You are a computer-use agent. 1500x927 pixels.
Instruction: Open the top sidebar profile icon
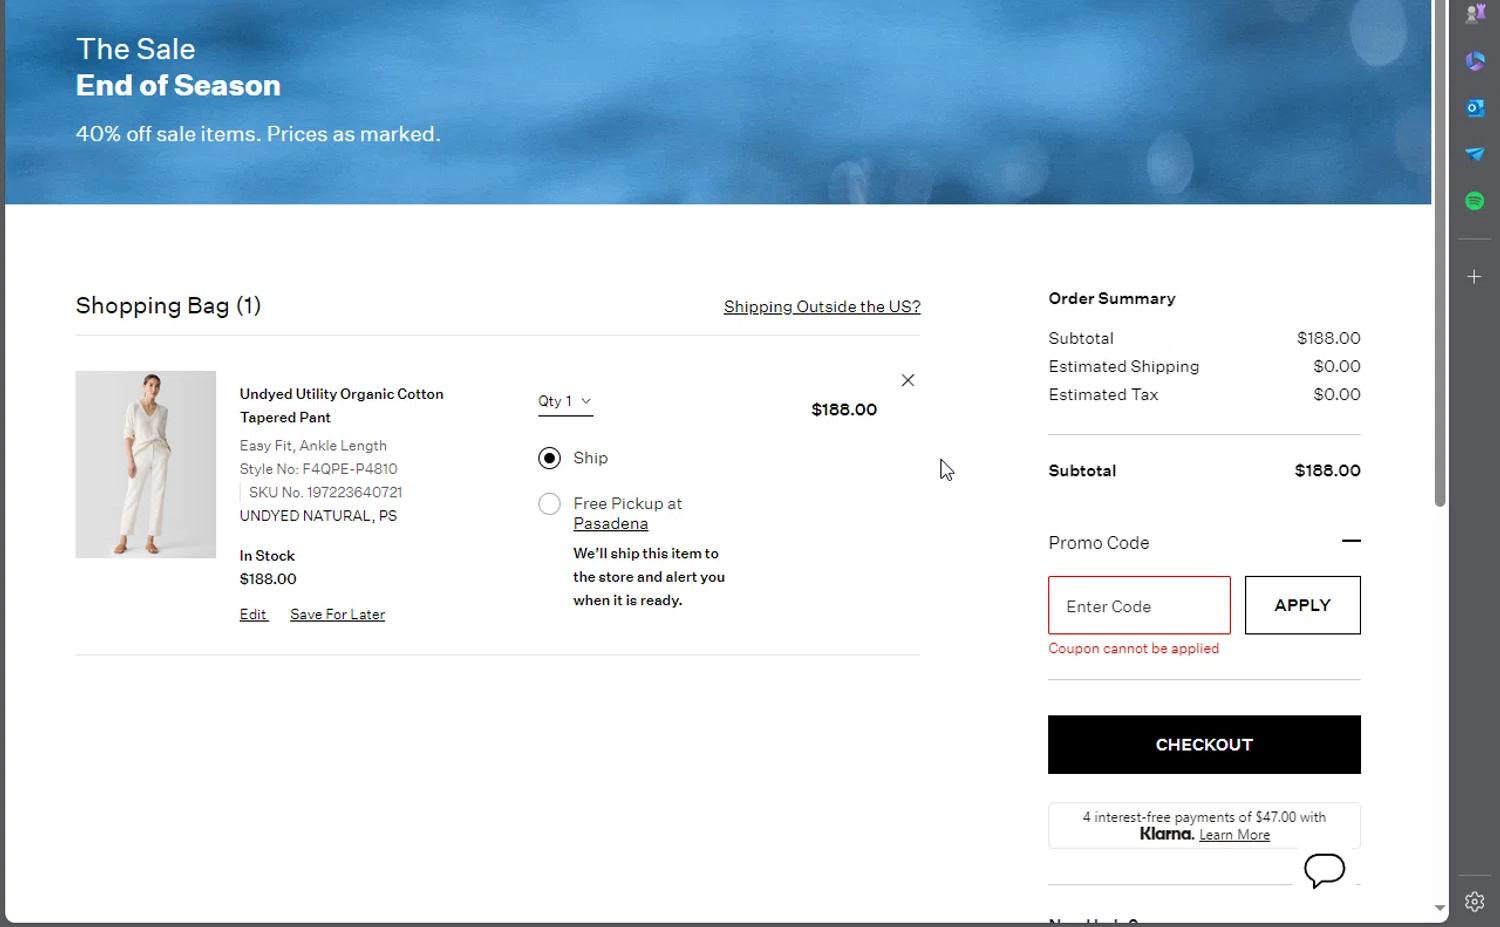(x=1475, y=13)
